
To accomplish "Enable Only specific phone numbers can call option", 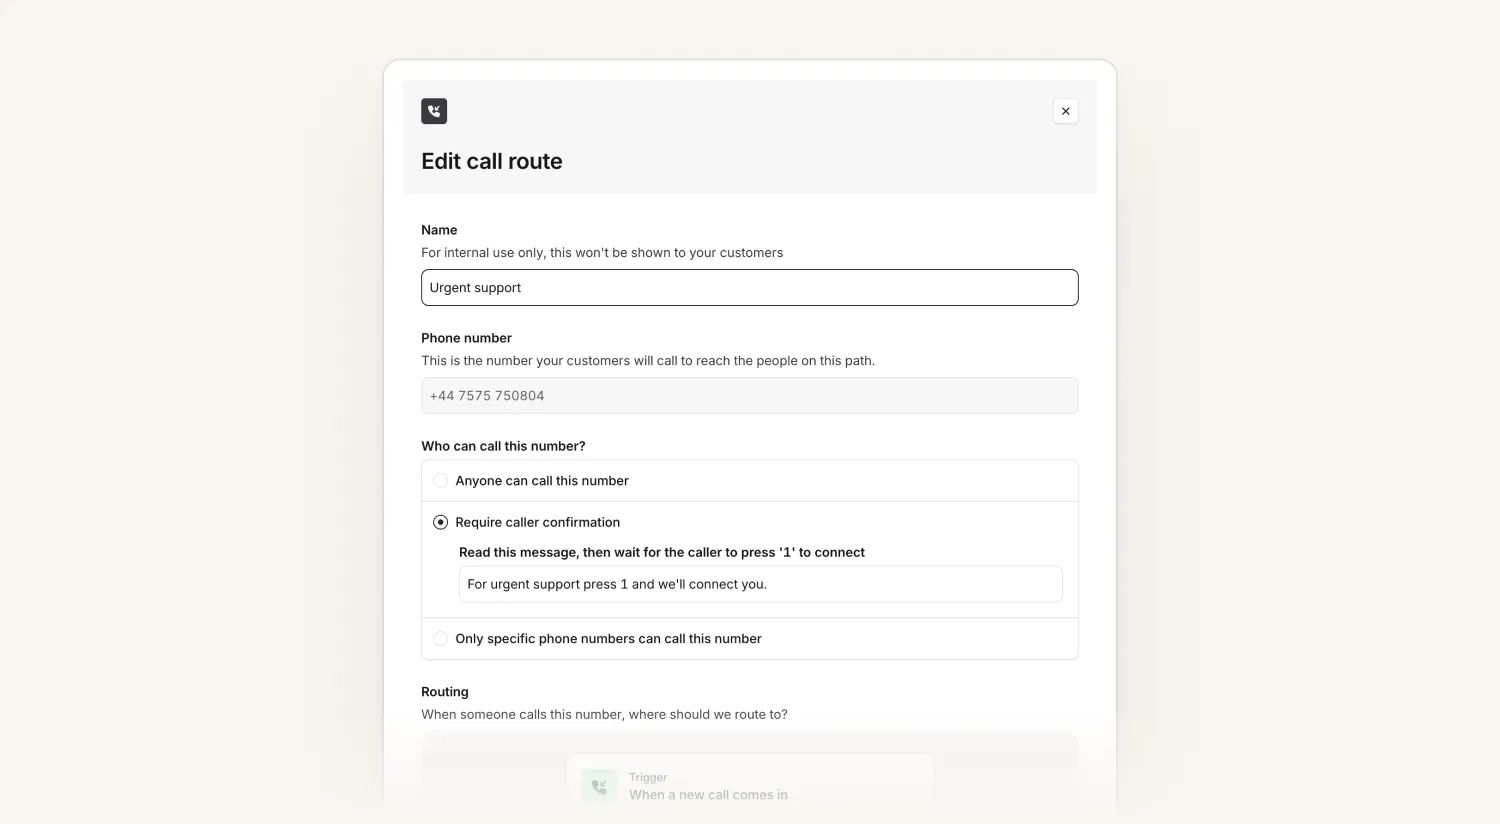I will [x=440, y=639].
